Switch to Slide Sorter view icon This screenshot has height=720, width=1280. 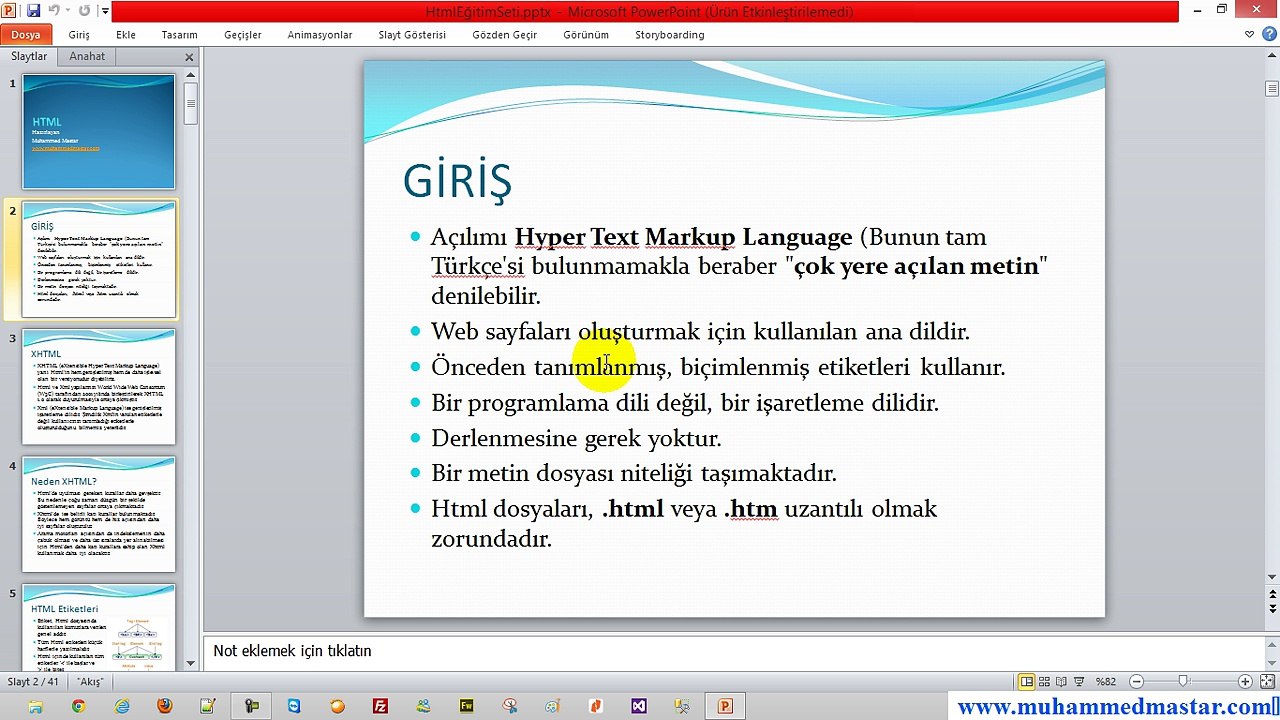click(1045, 682)
